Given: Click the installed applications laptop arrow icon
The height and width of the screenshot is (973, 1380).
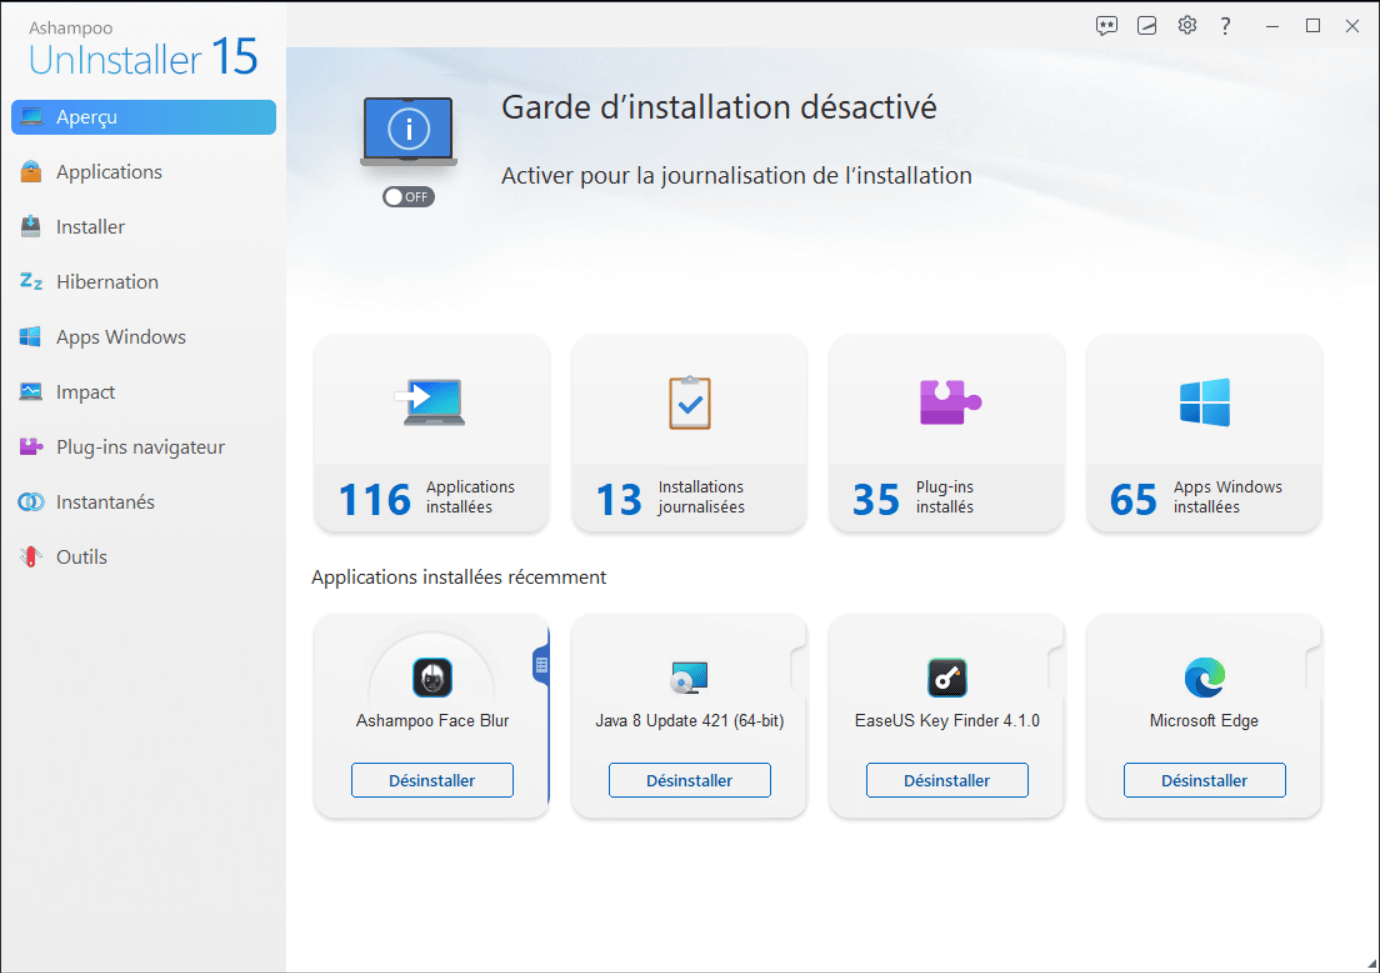Looking at the screenshot, I should (431, 402).
